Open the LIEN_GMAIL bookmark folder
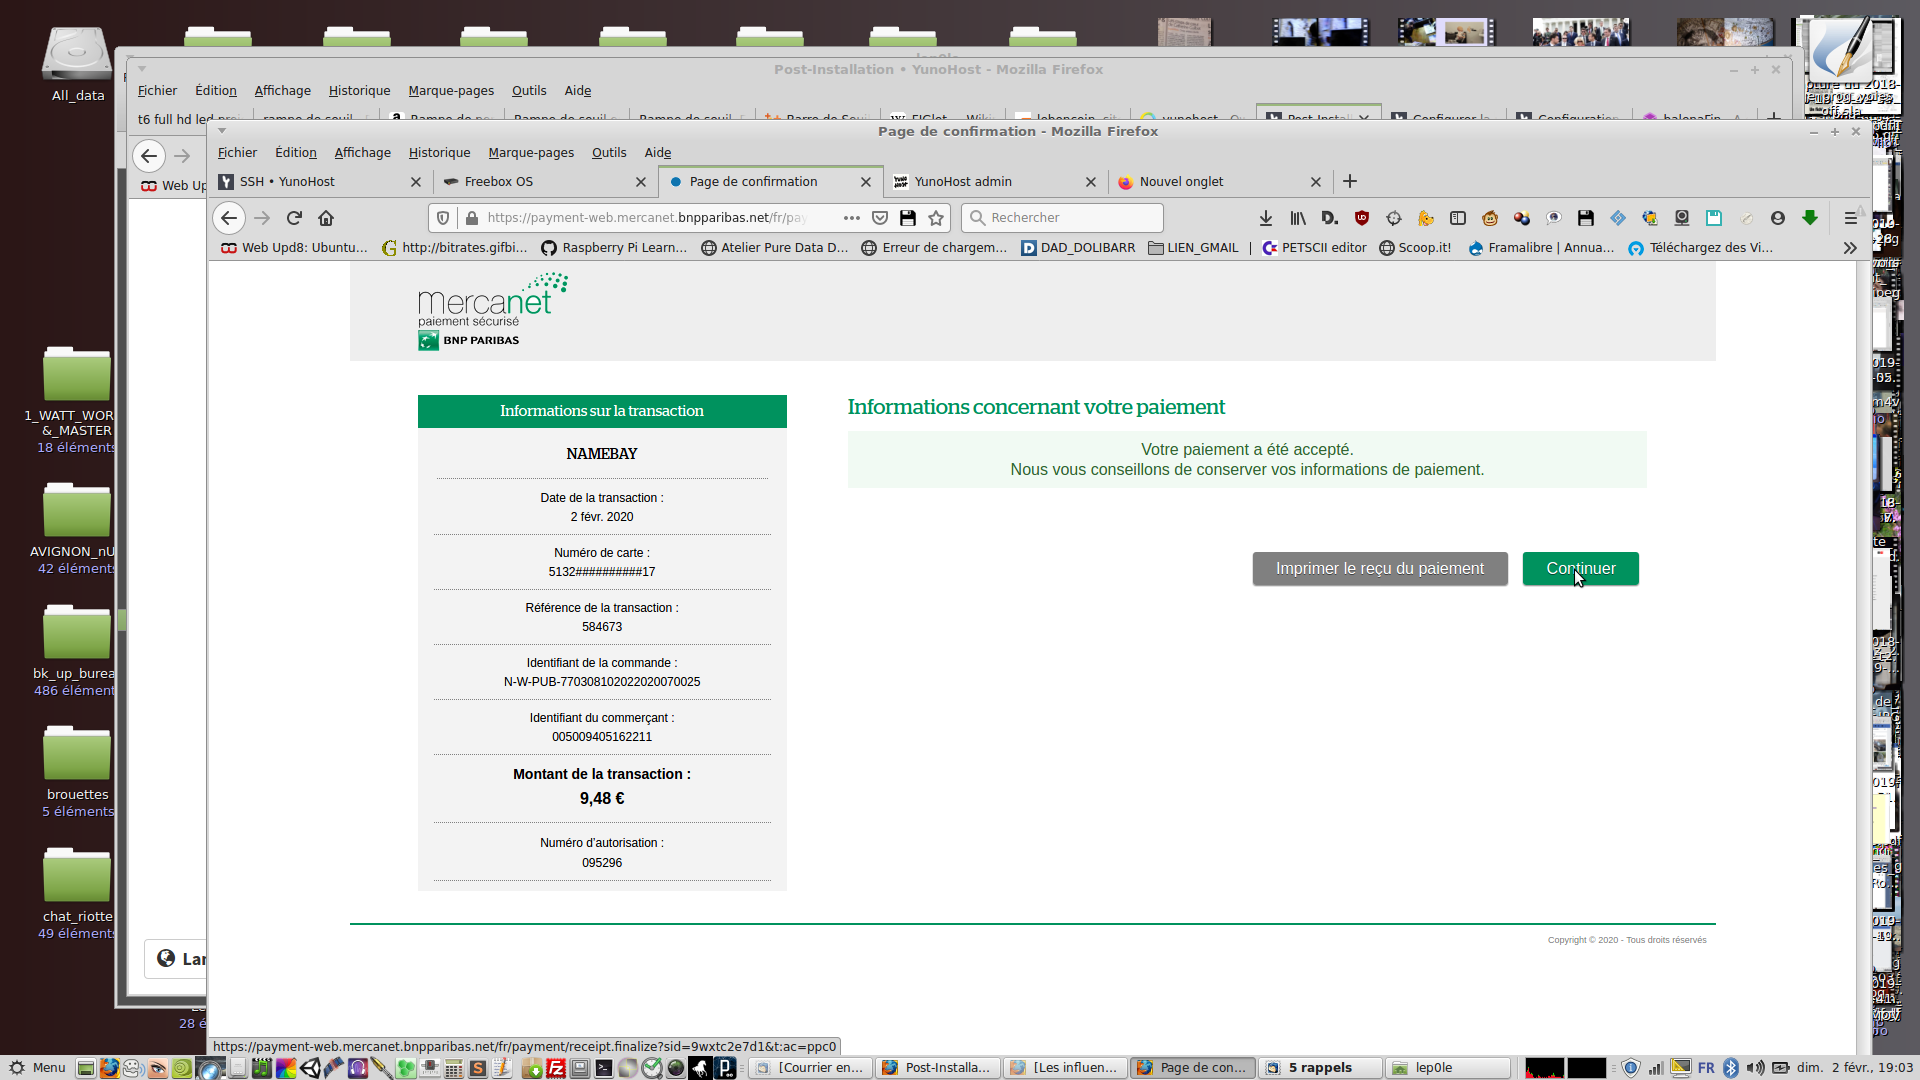Screen dimensions: 1920x1080 click(1193, 248)
